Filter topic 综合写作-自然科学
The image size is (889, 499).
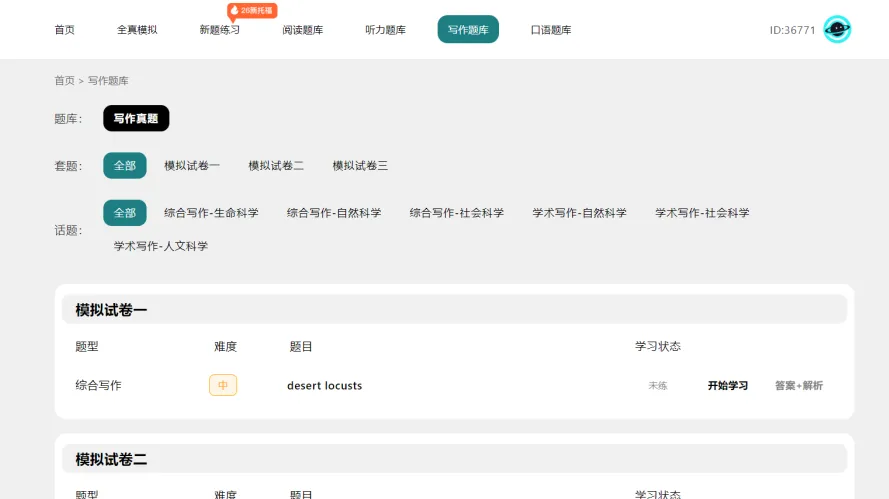click(x=334, y=213)
